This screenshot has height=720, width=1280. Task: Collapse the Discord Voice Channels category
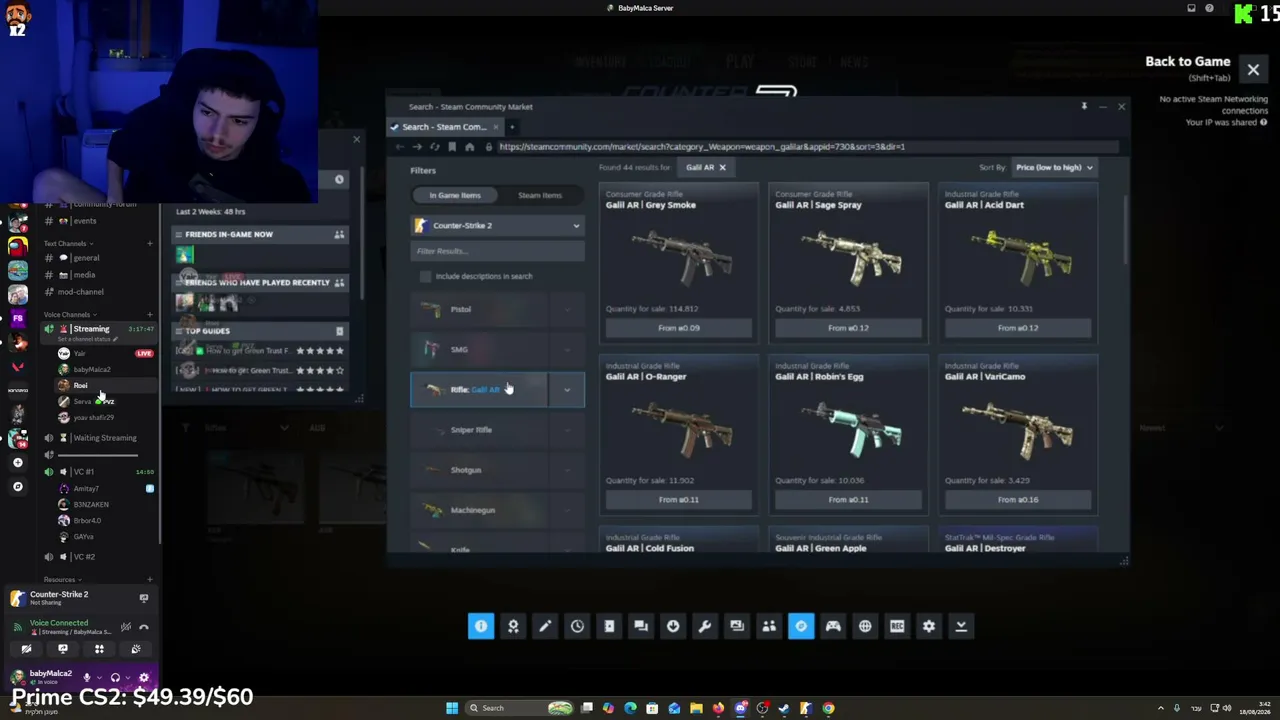coord(70,314)
